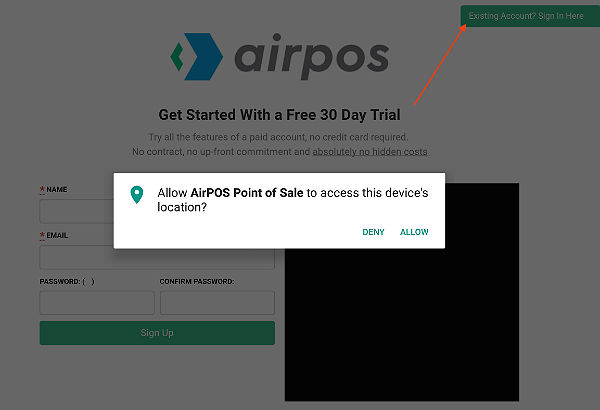Click the Free 30 Day Trial heading

pos(279,115)
